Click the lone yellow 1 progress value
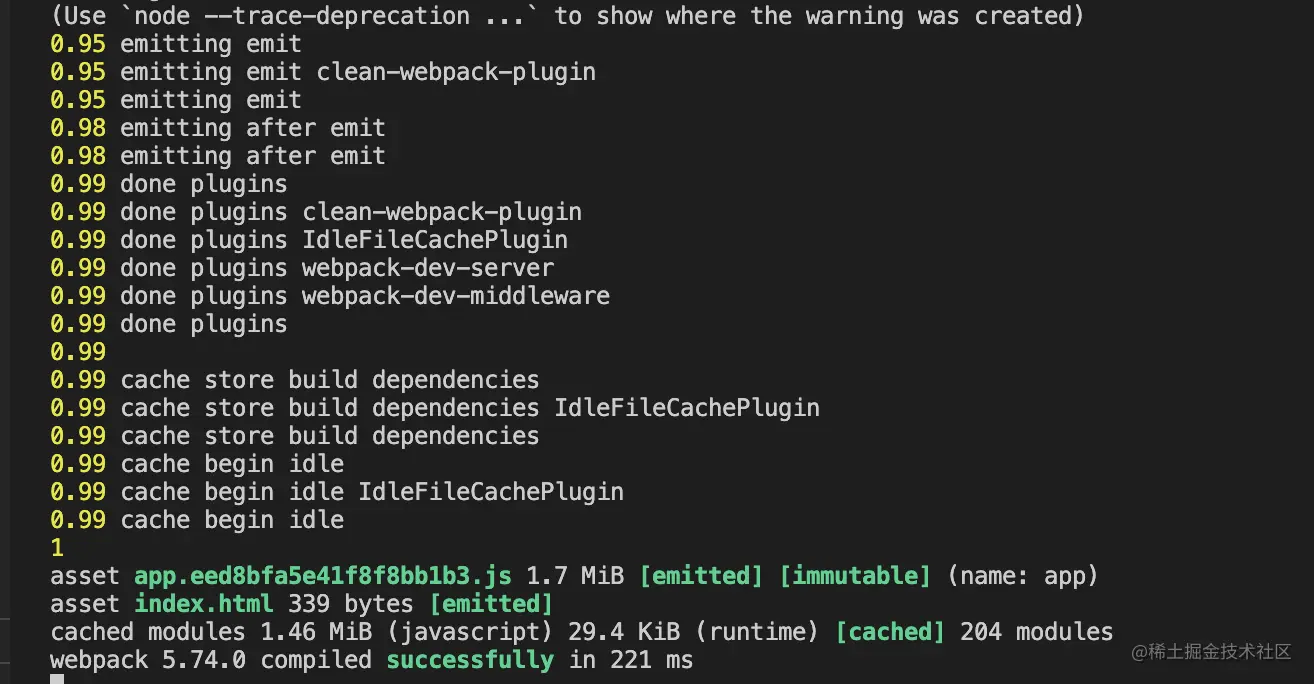This screenshot has height=684, width=1314. click(x=57, y=548)
